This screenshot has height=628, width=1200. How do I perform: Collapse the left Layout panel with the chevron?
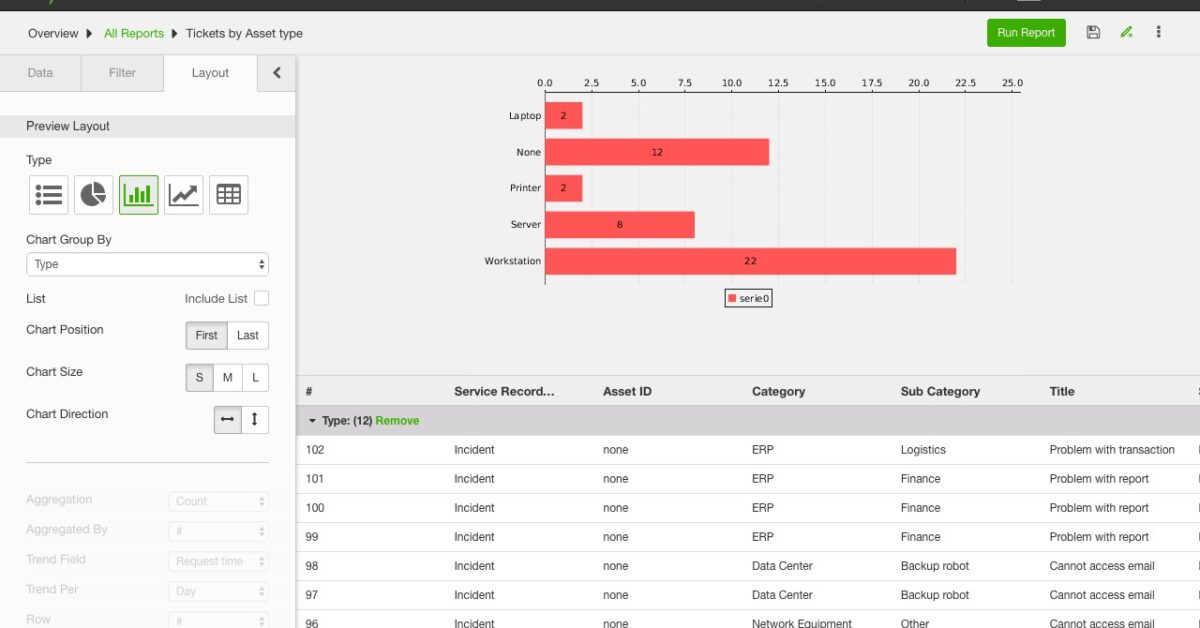[277, 72]
